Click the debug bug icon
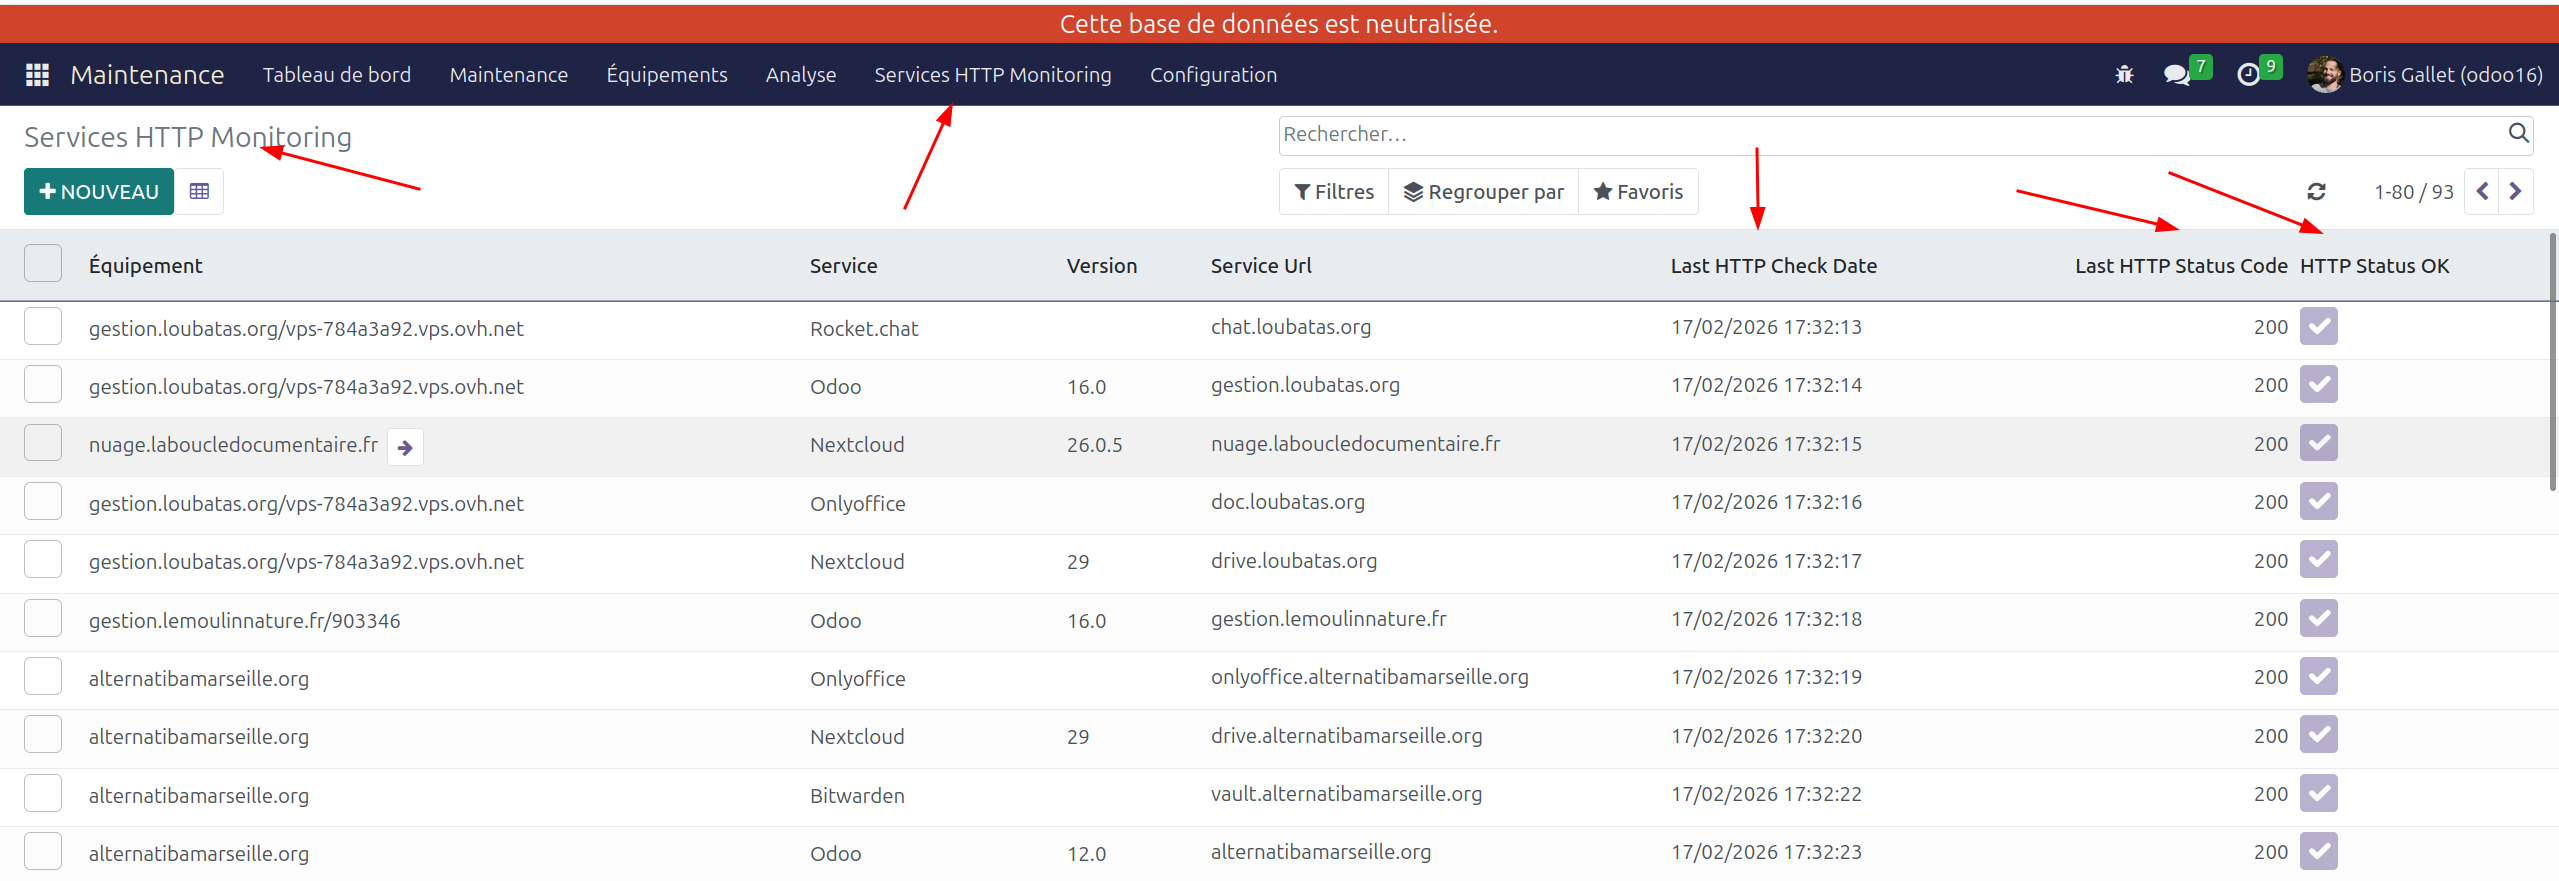This screenshot has width=2559, height=881. pyautogui.click(x=2124, y=75)
